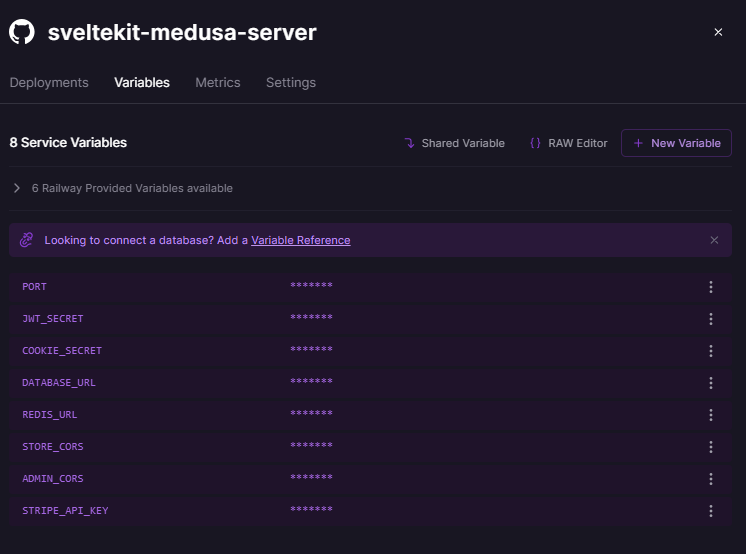Reveal the masked JWT_SECRET value
Image resolution: width=746 pixels, height=554 pixels.
311,317
